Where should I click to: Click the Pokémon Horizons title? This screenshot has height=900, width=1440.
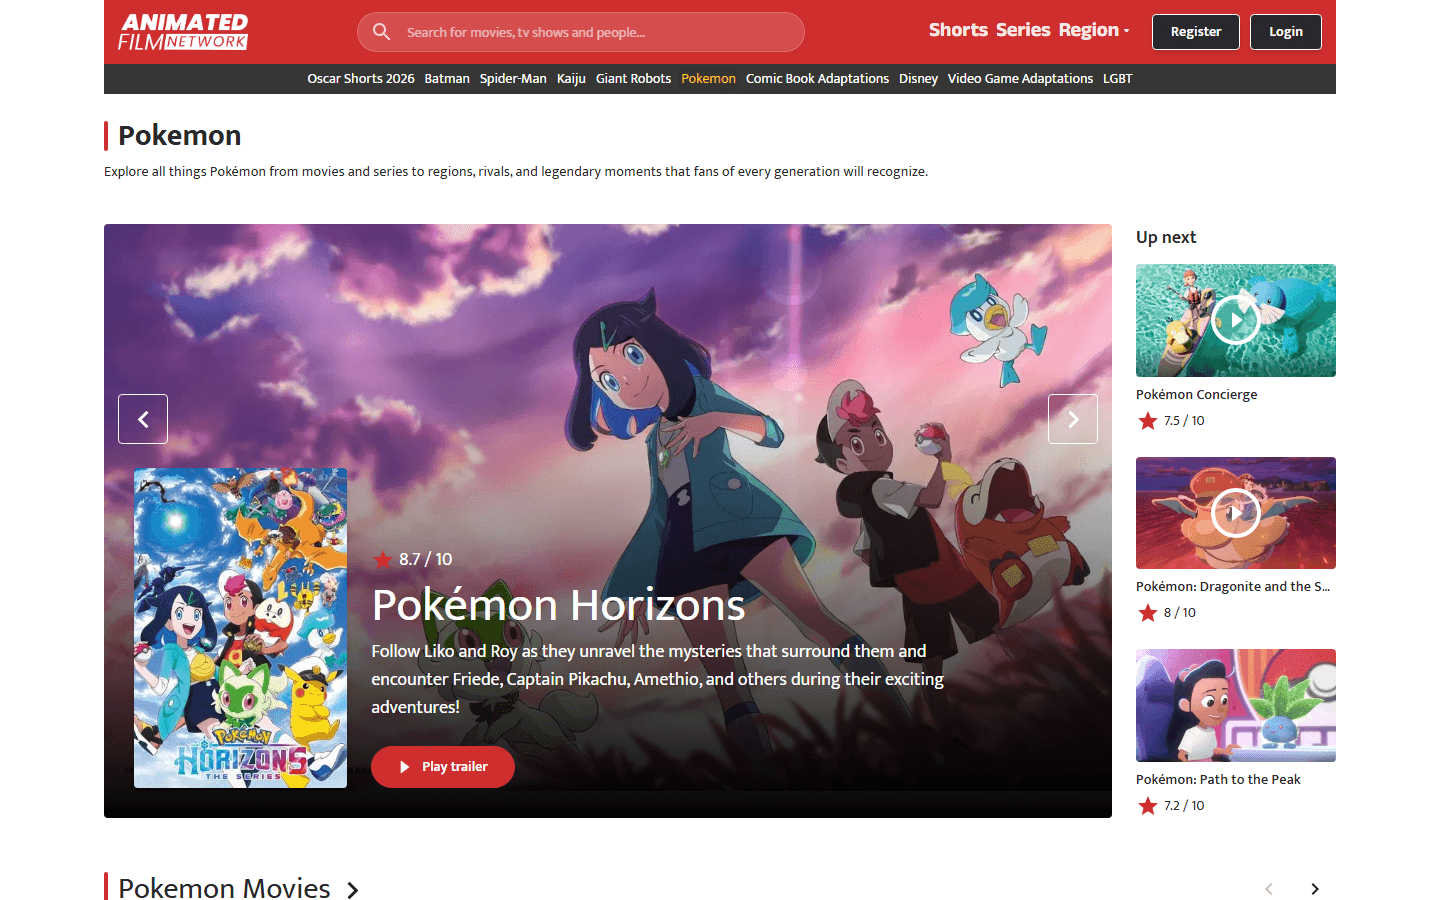[x=558, y=605]
